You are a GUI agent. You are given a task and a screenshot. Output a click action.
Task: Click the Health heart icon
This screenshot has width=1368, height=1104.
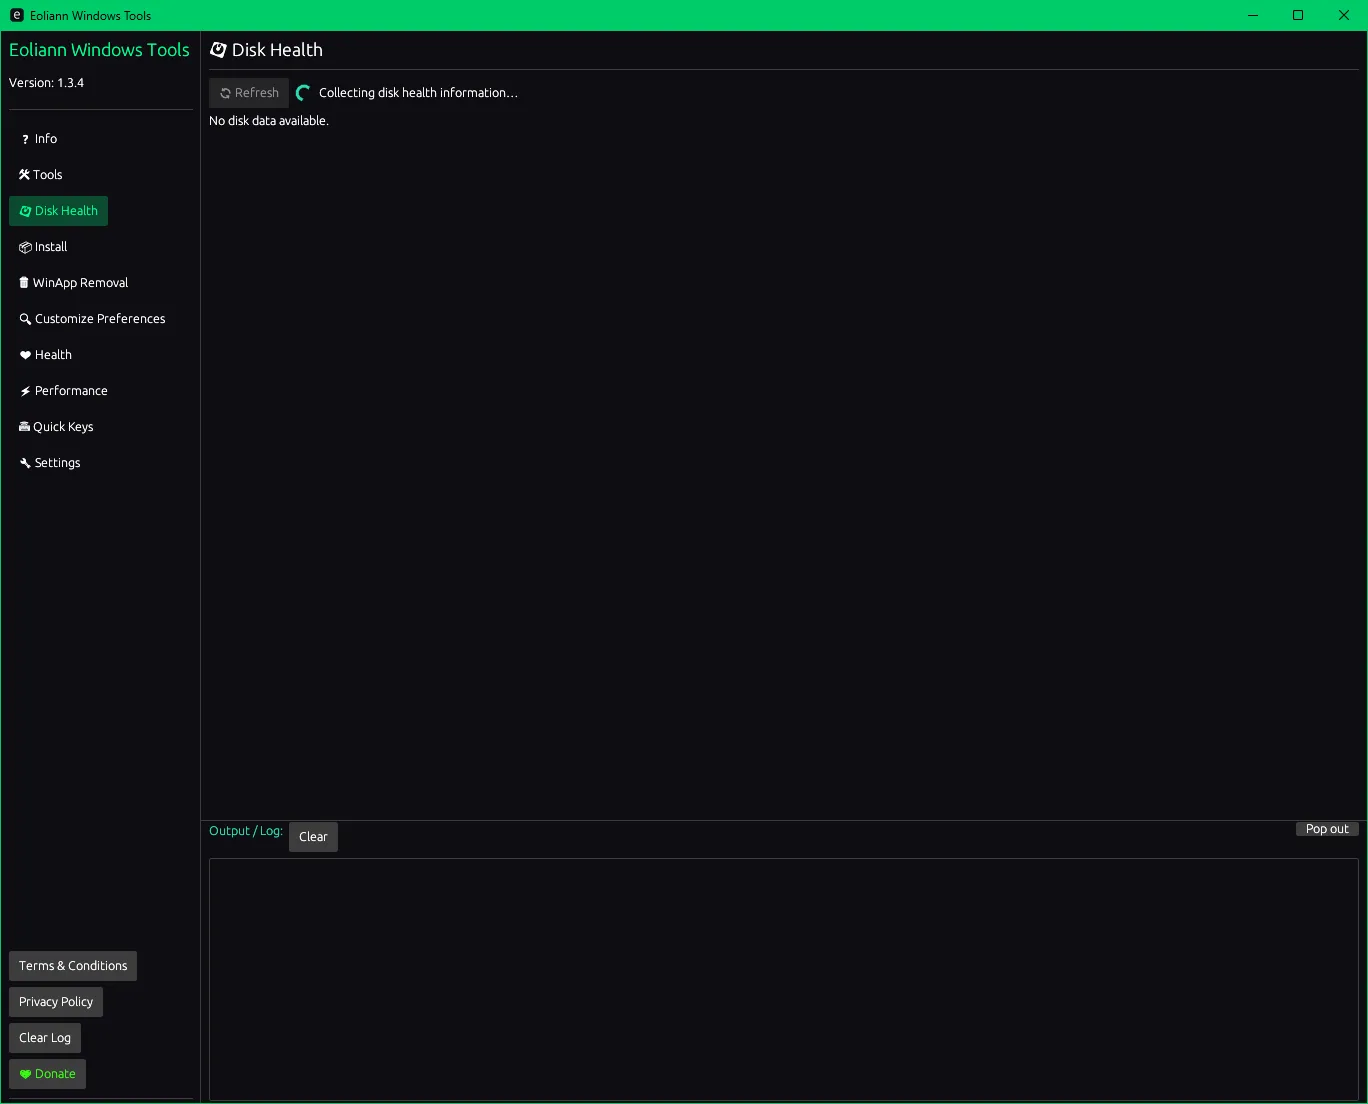[25, 355]
